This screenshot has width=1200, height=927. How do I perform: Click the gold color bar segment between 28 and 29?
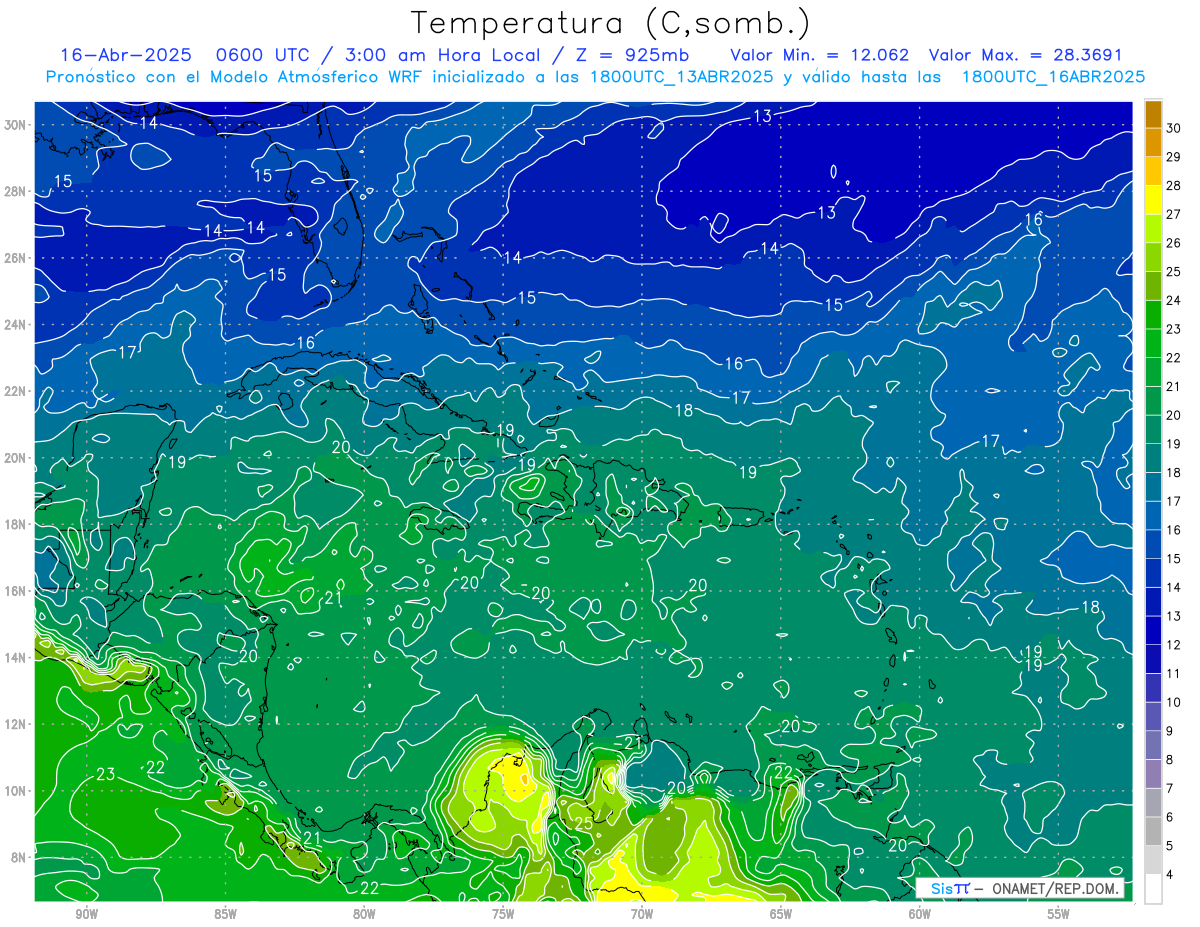pyautogui.click(x=1153, y=171)
